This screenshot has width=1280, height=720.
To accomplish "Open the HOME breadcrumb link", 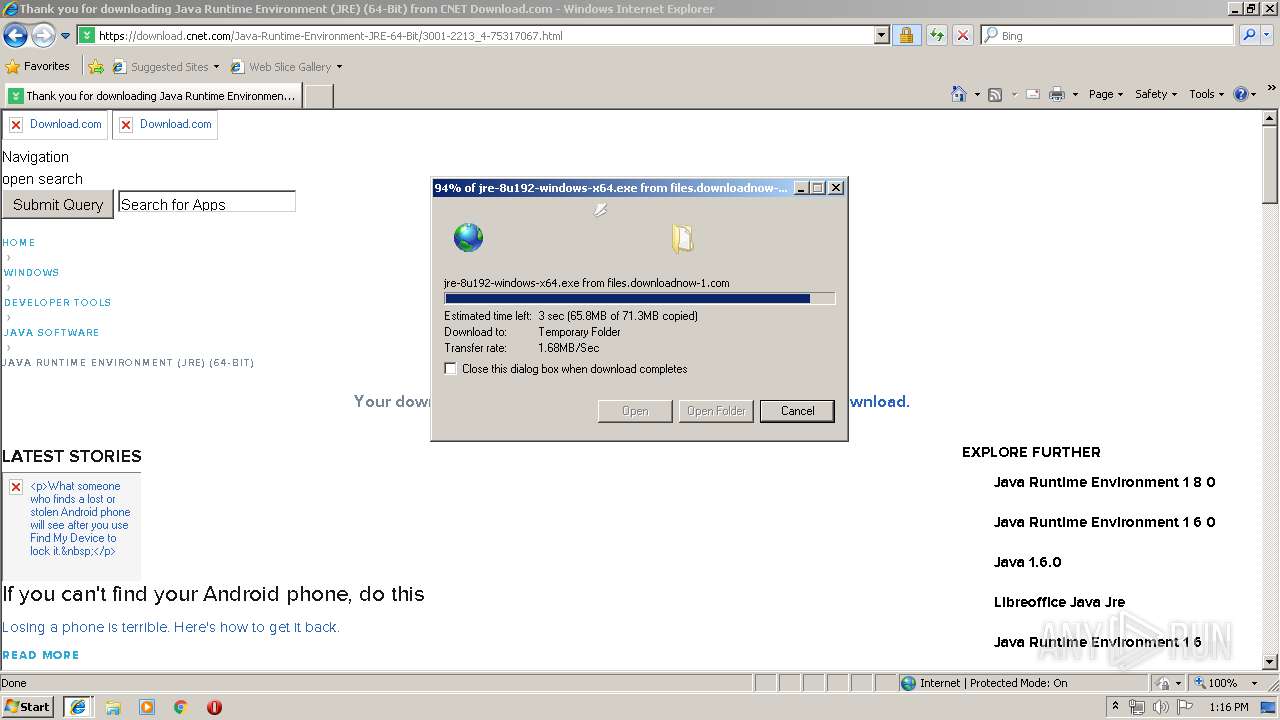I will coord(19,242).
